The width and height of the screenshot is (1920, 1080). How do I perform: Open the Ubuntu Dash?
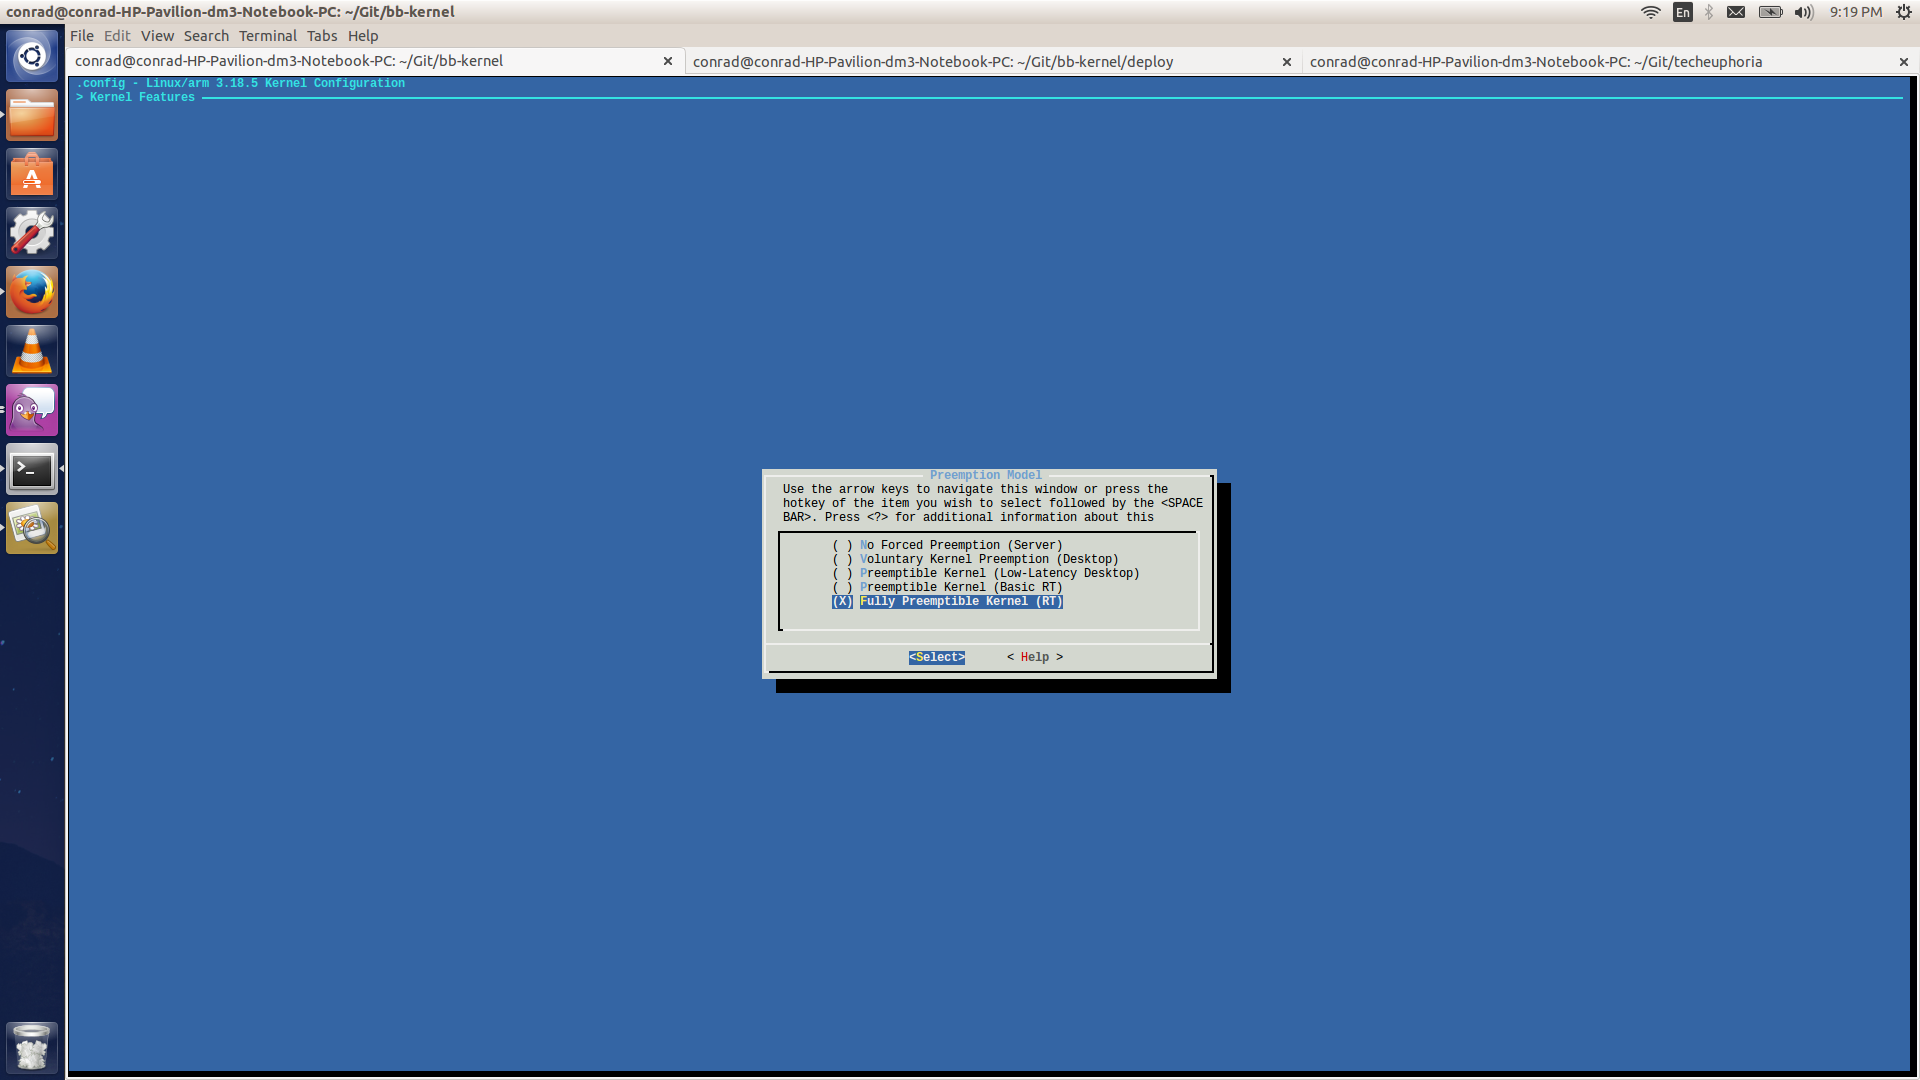pyautogui.click(x=31, y=55)
